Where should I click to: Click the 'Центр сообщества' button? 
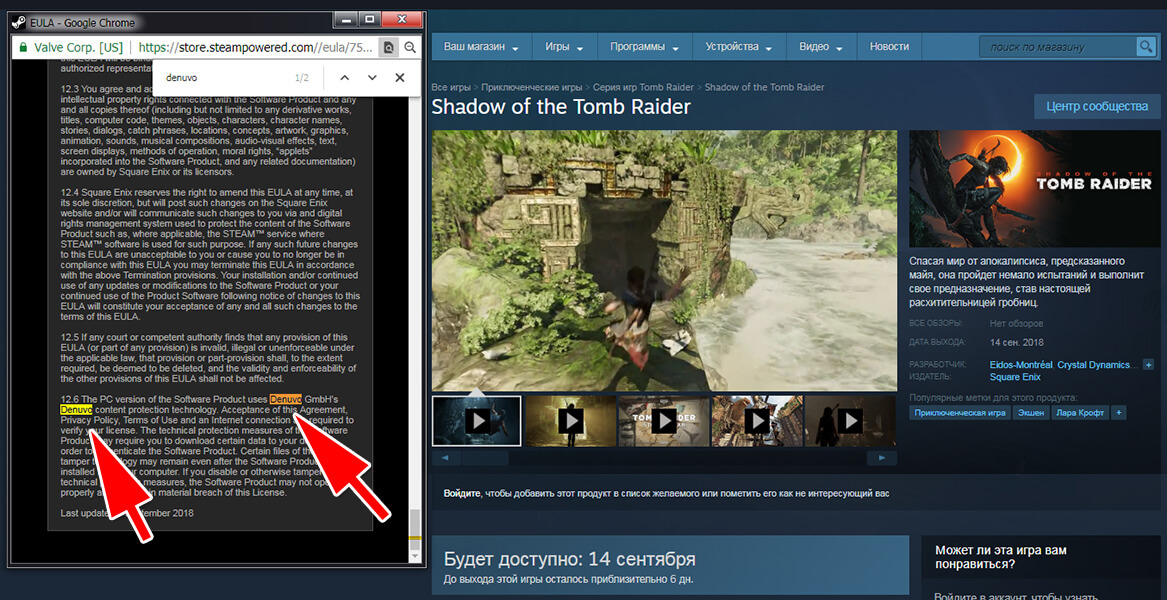[1096, 106]
